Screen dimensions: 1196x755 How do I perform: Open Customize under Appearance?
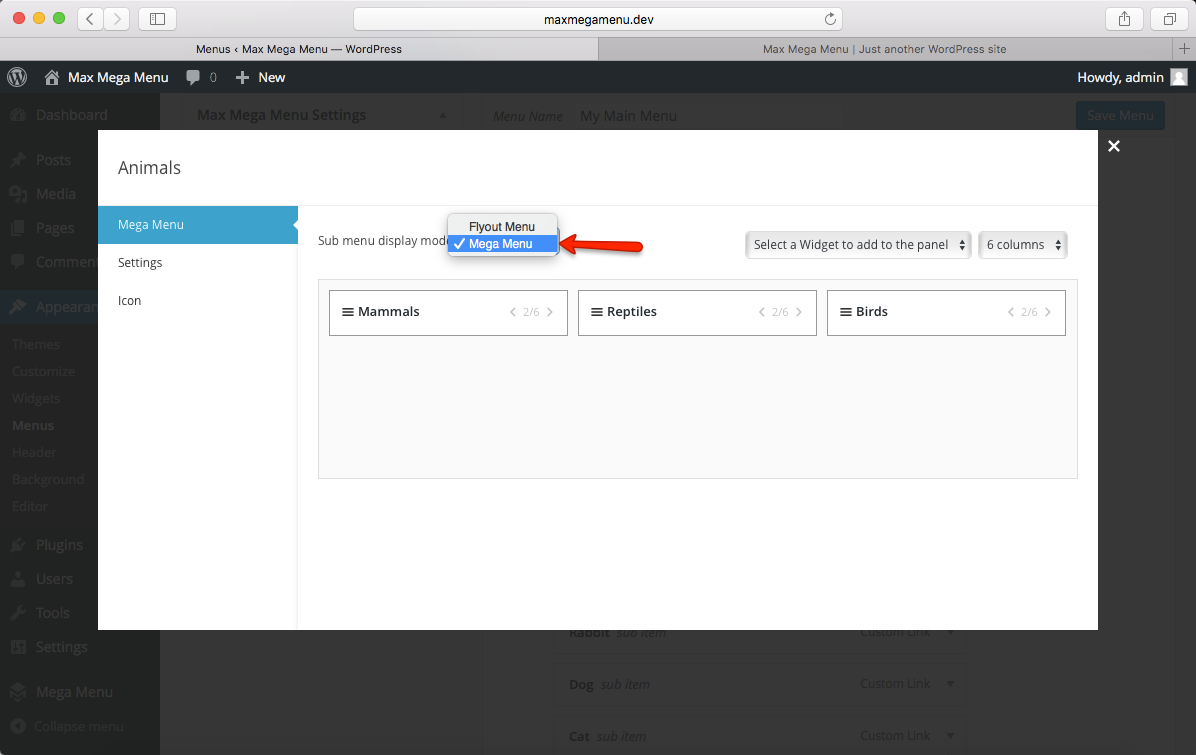(43, 371)
